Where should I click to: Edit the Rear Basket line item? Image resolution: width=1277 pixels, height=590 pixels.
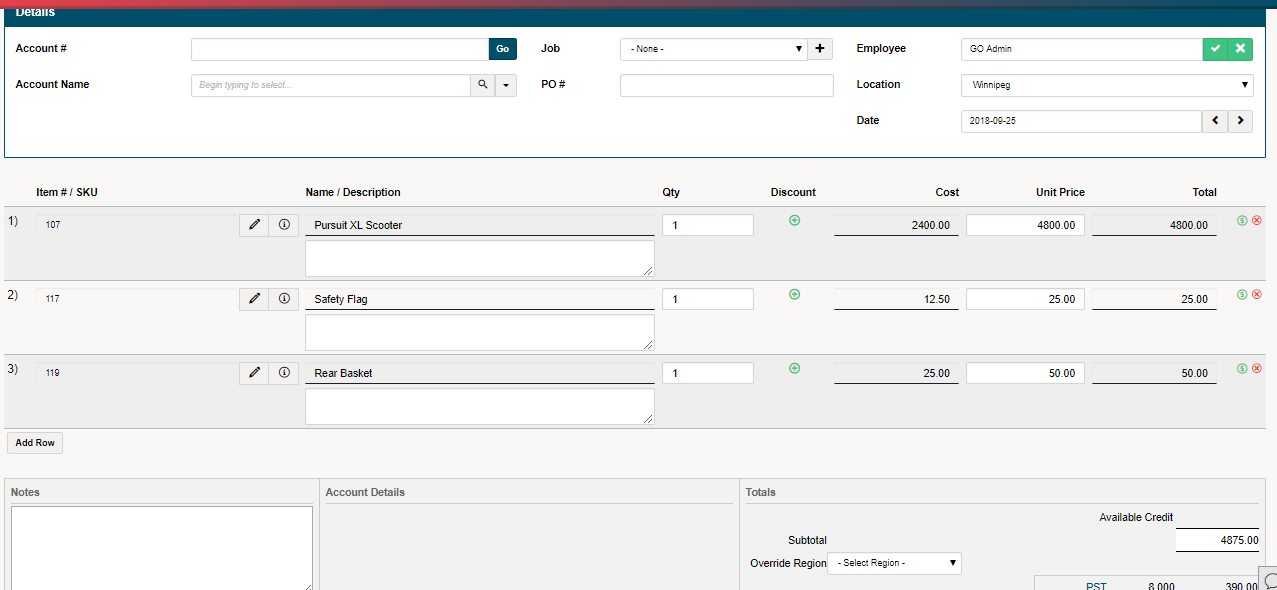click(x=253, y=372)
